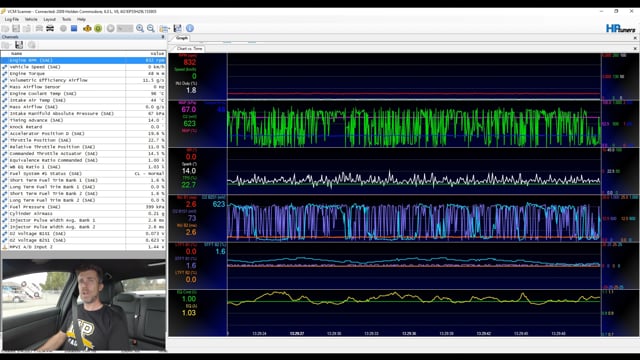
Task: Open the Tools menu
Action: [67, 19]
